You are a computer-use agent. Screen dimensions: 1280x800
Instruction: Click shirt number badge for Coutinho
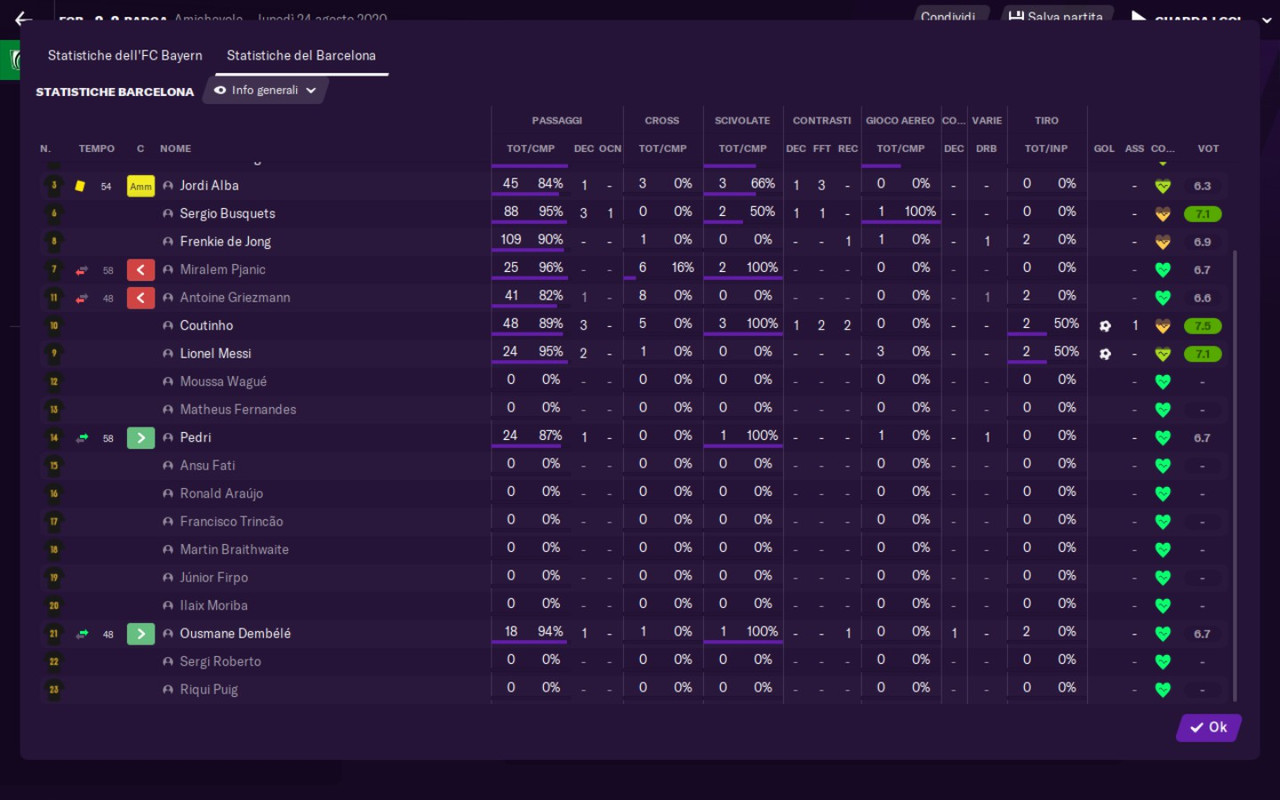coord(54,326)
